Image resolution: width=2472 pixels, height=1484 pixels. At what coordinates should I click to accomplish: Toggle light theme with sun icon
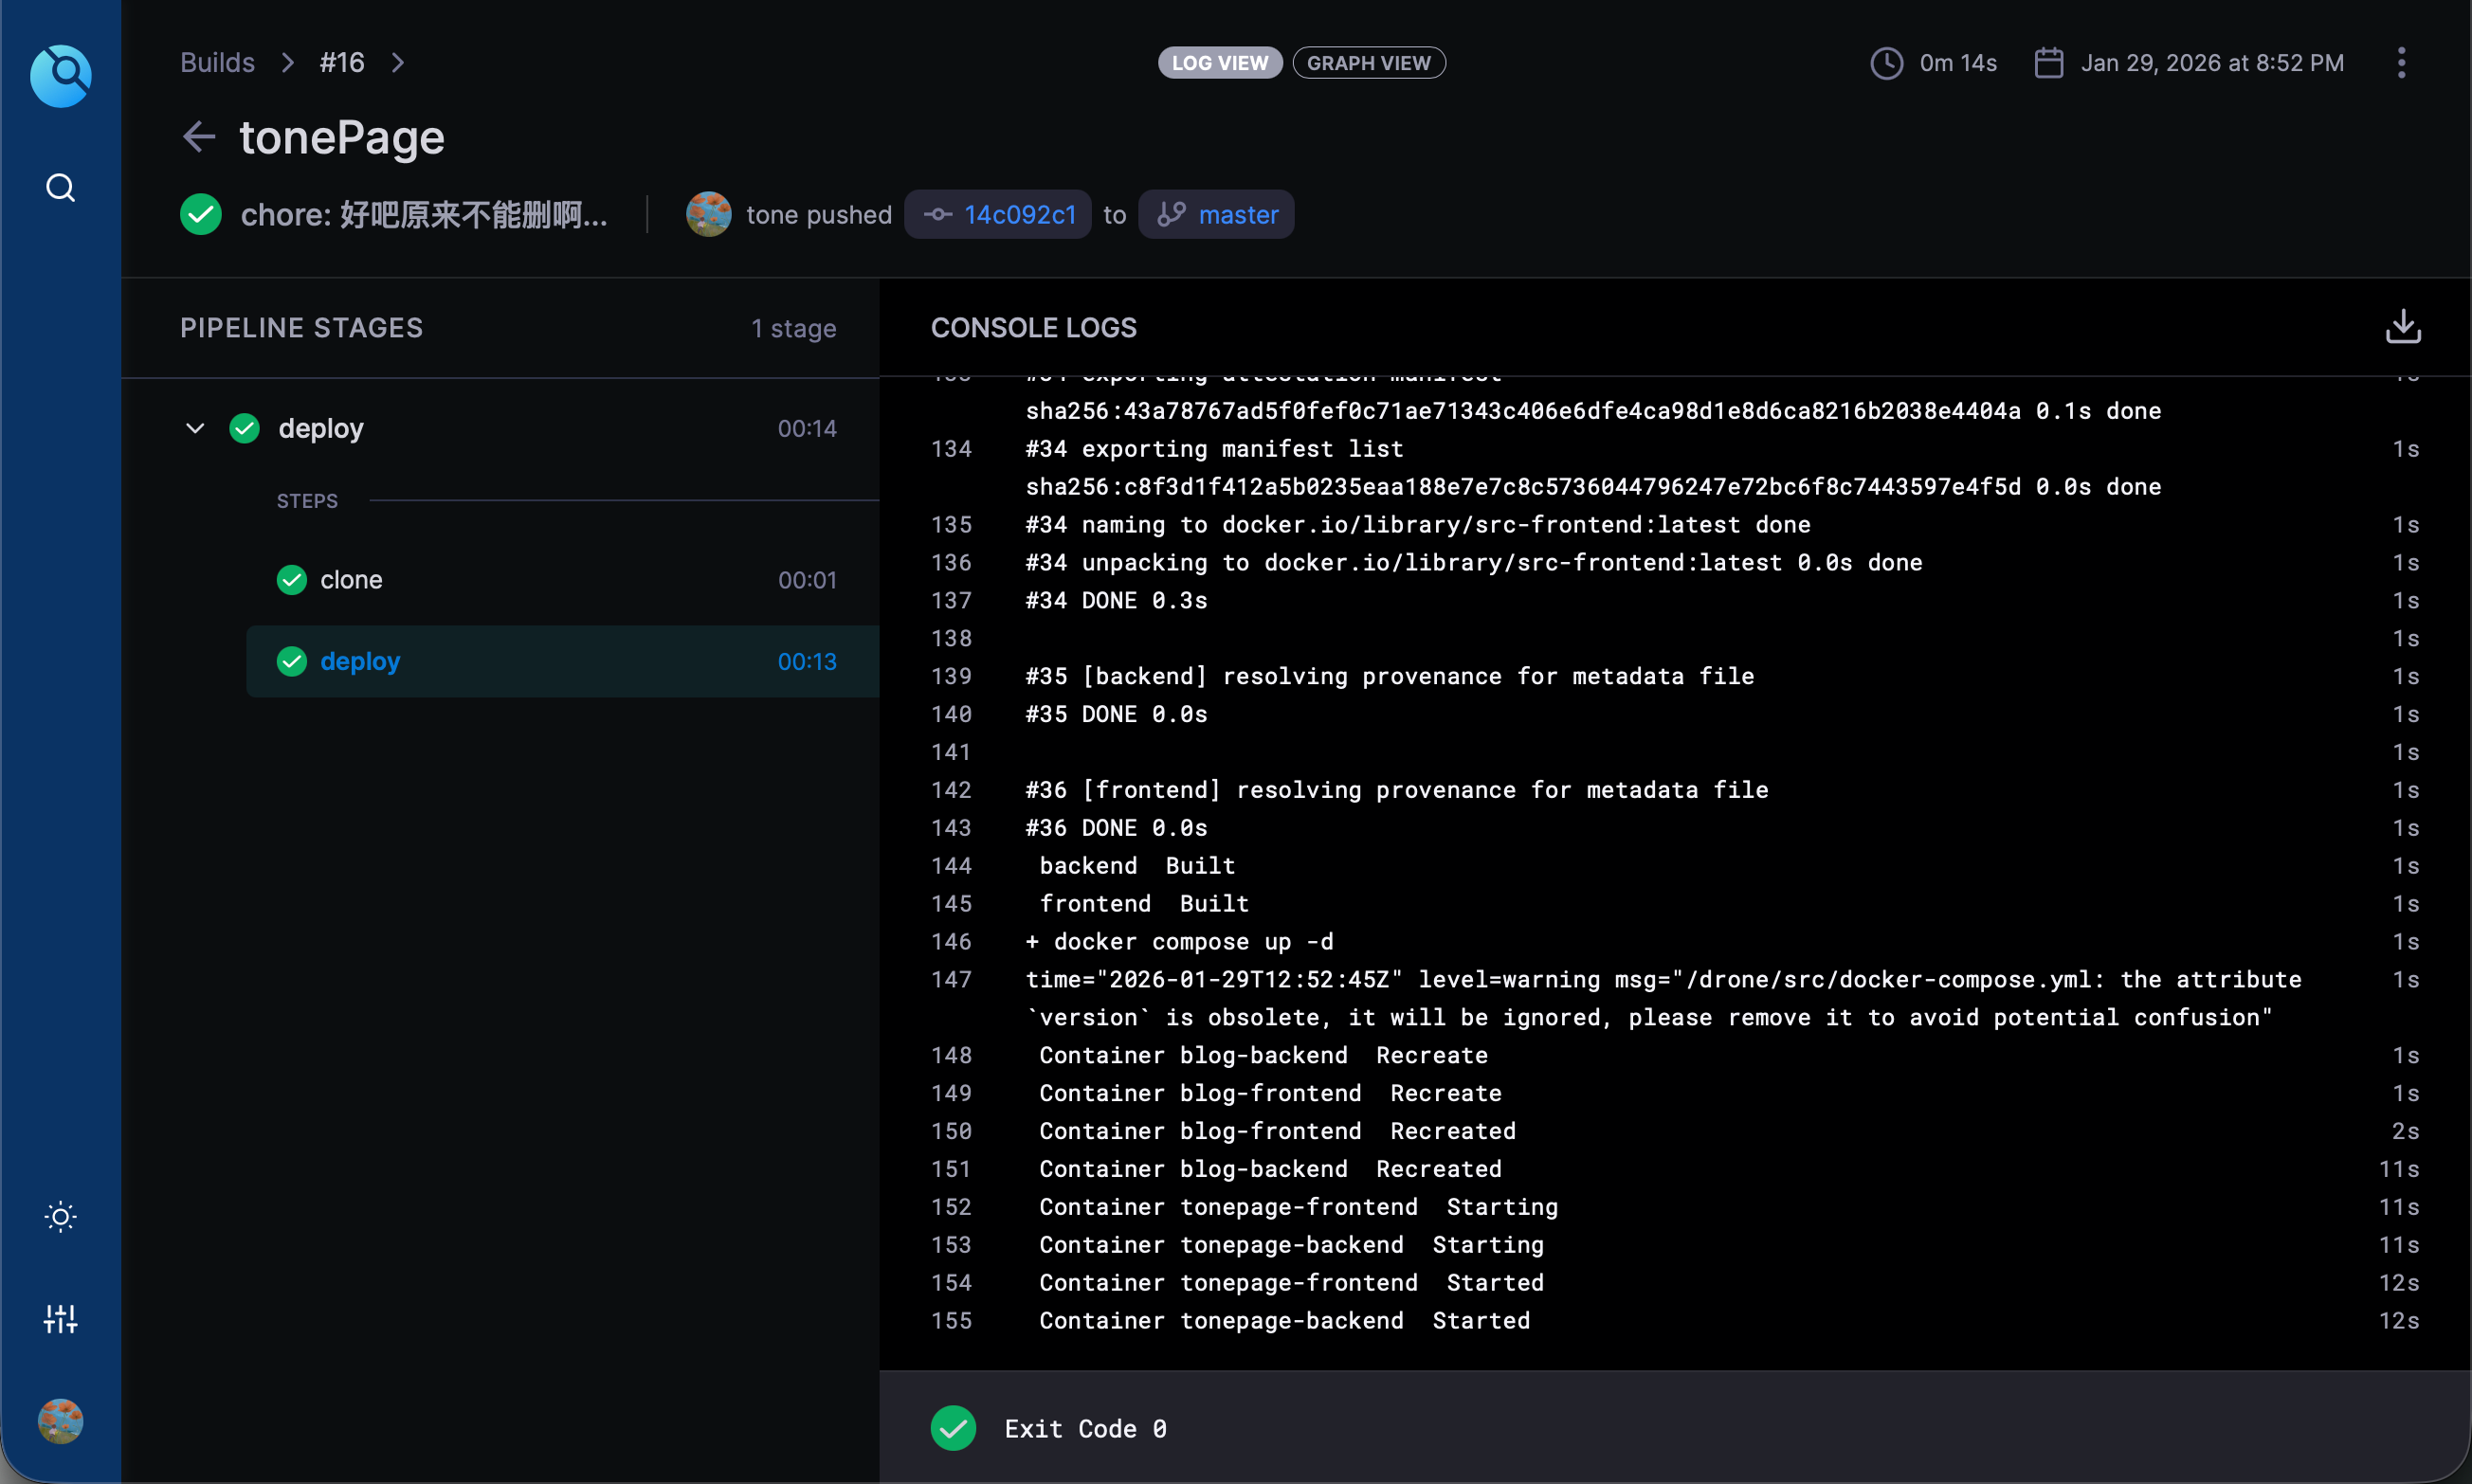tap(61, 1217)
